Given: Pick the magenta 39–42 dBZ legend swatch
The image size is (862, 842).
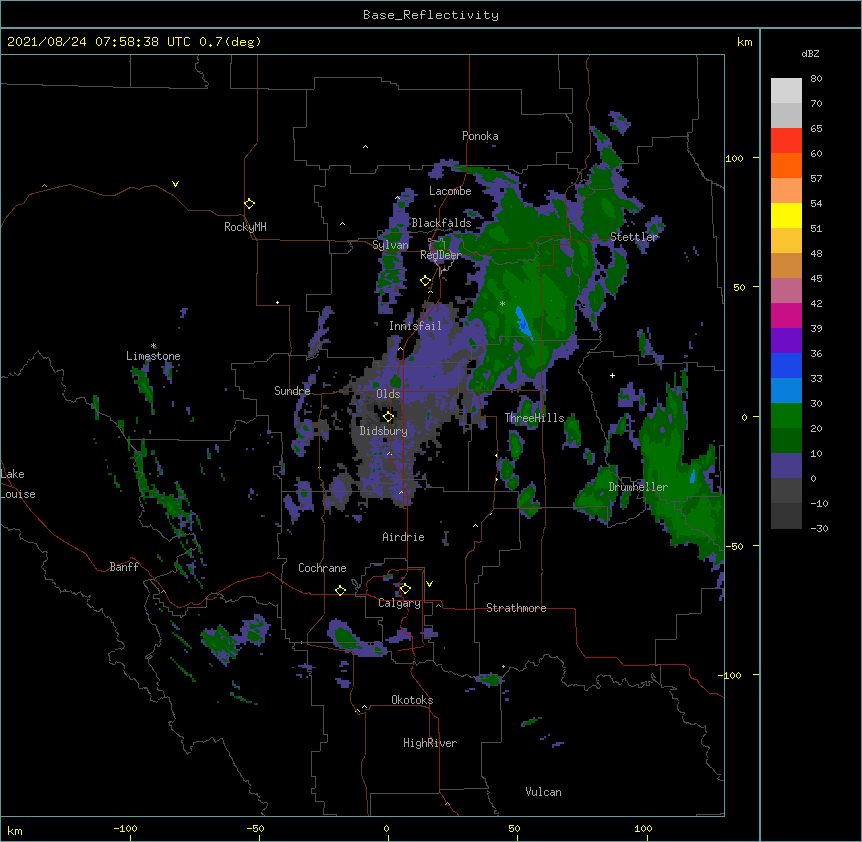Looking at the screenshot, I should click(x=786, y=315).
